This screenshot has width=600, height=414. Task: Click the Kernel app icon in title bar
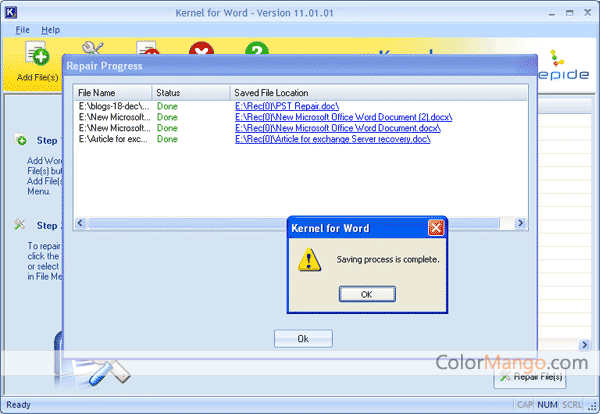click(x=11, y=11)
